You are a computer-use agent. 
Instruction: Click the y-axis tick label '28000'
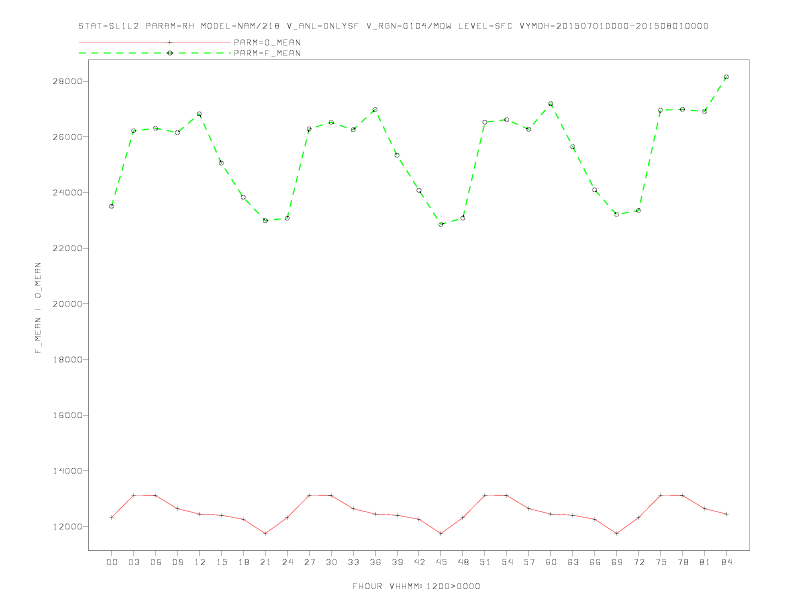coord(68,81)
